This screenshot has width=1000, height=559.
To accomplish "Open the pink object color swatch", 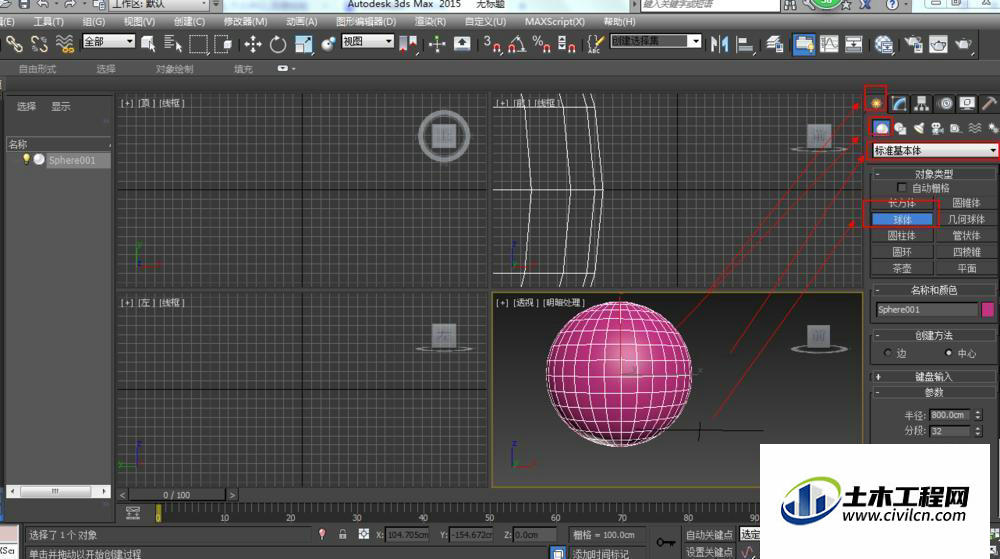I will click(988, 310).
